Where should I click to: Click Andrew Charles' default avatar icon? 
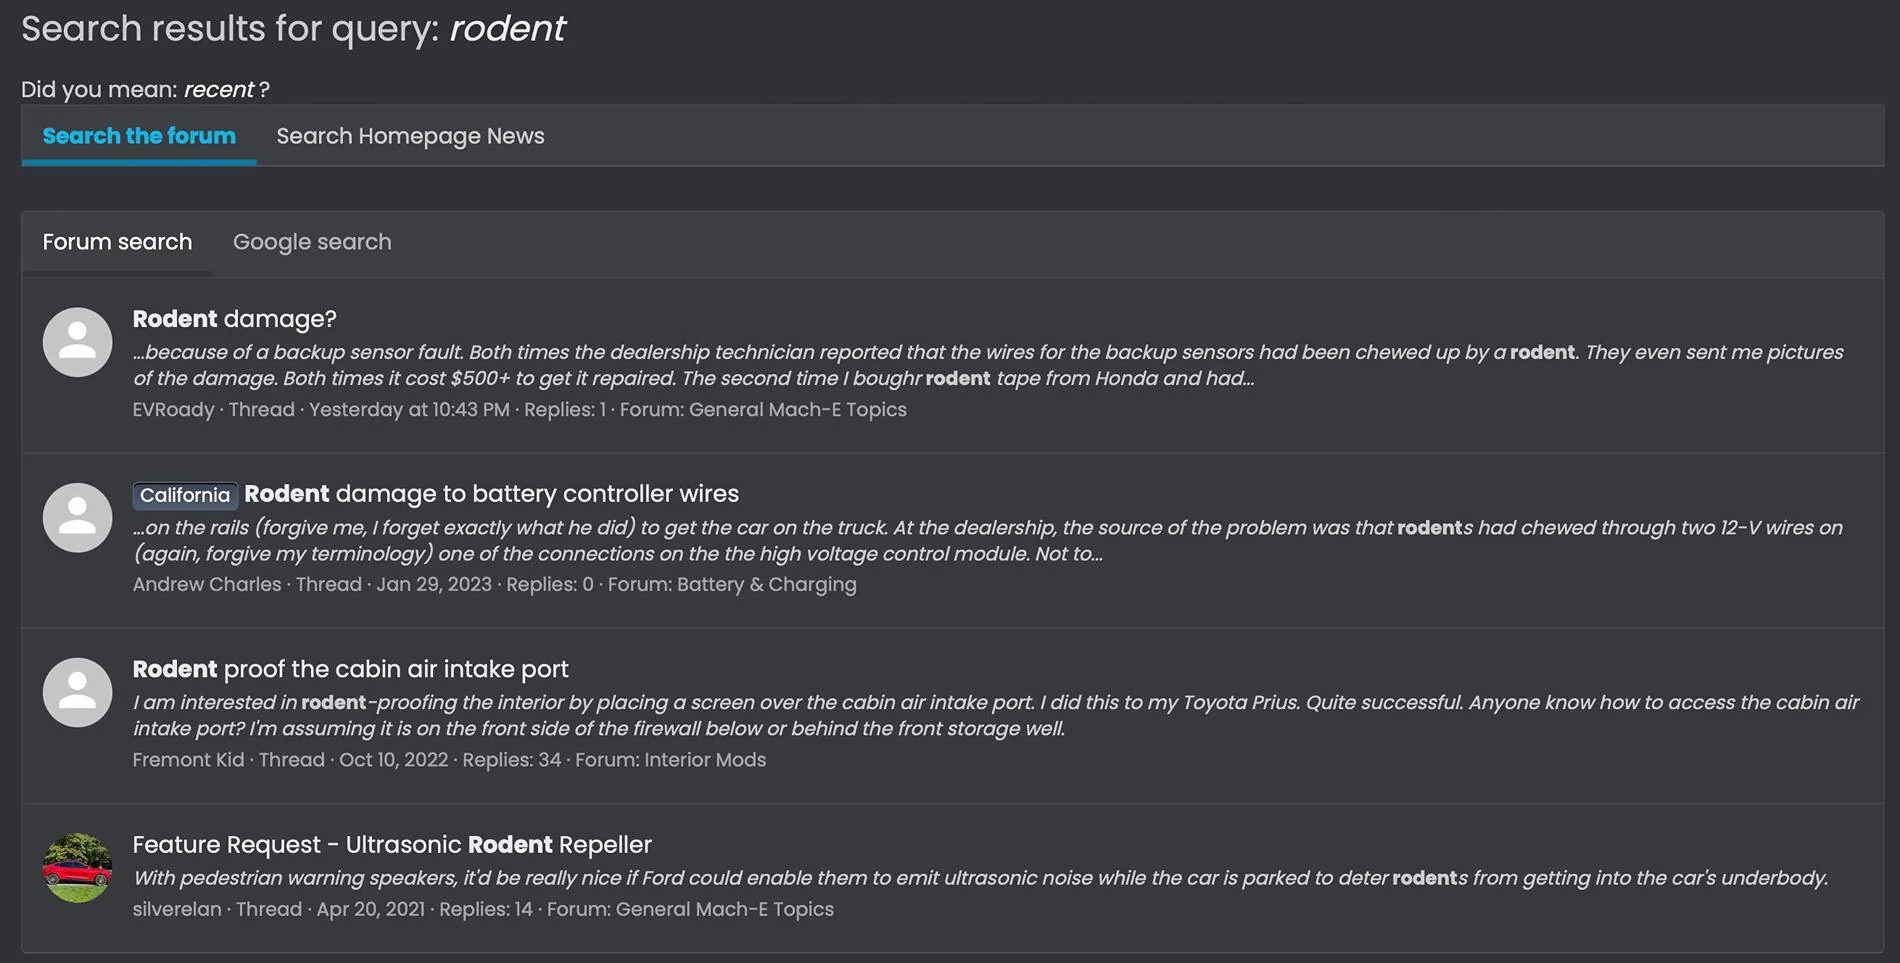pos(77,517)
